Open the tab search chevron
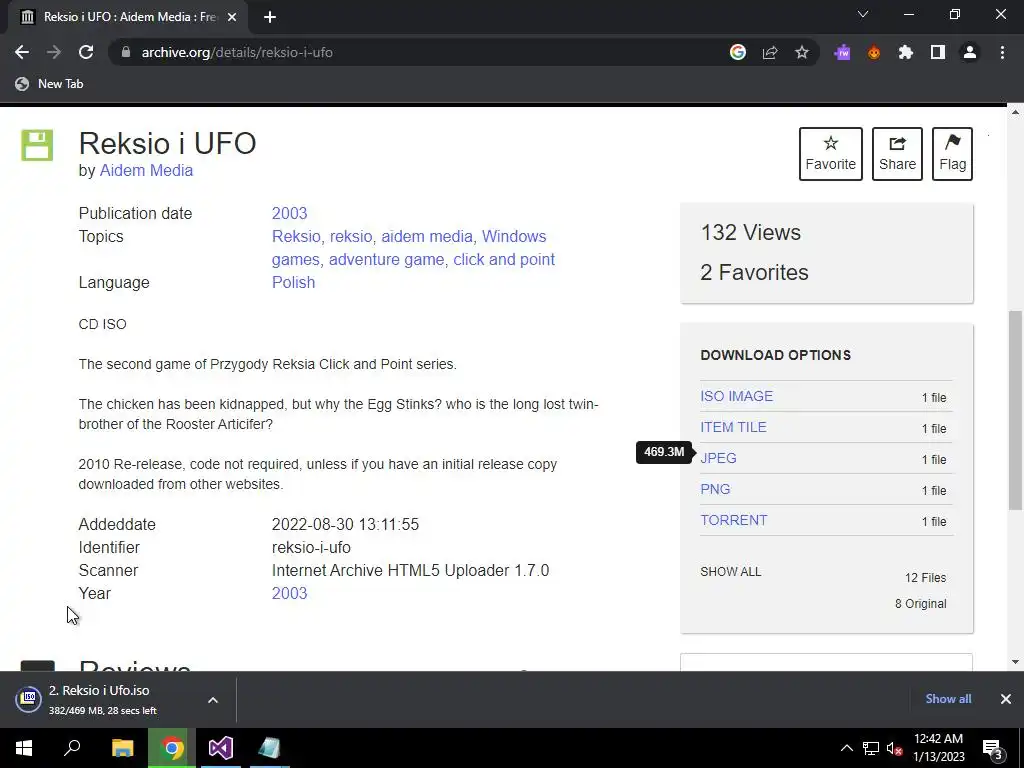The height and width of the screenshot is (768, 1024). tap(863, 14)
